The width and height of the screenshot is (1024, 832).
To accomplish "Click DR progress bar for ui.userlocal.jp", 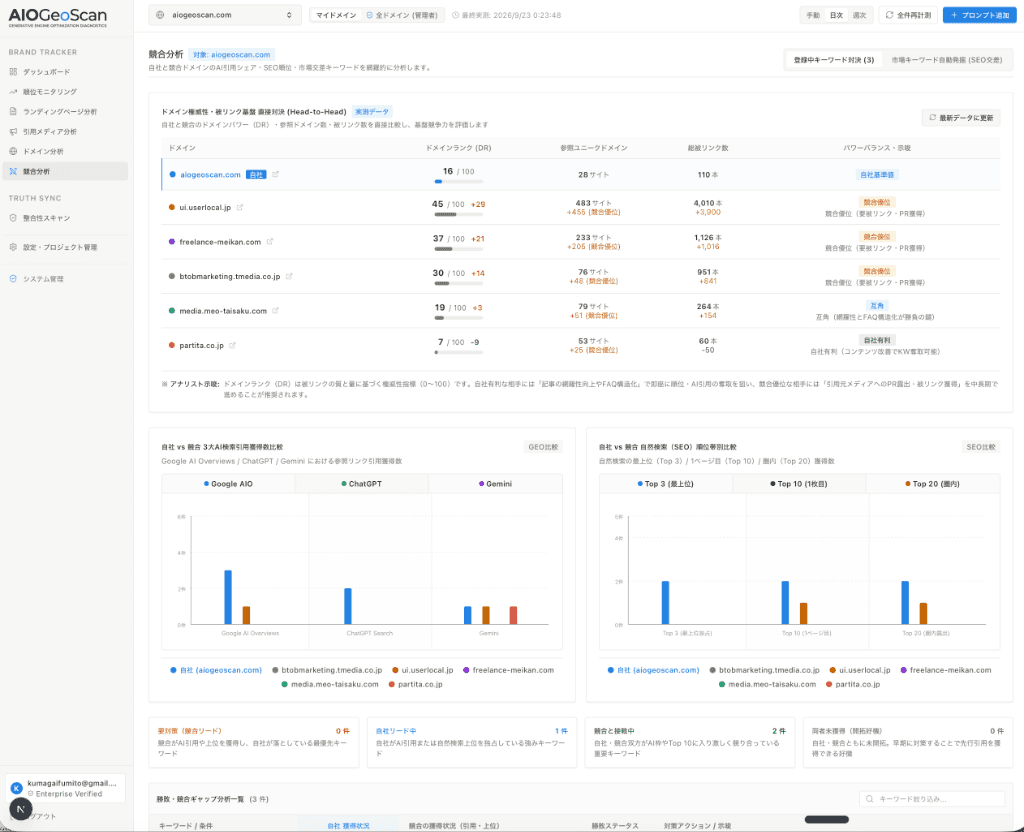I will (458, 214).
